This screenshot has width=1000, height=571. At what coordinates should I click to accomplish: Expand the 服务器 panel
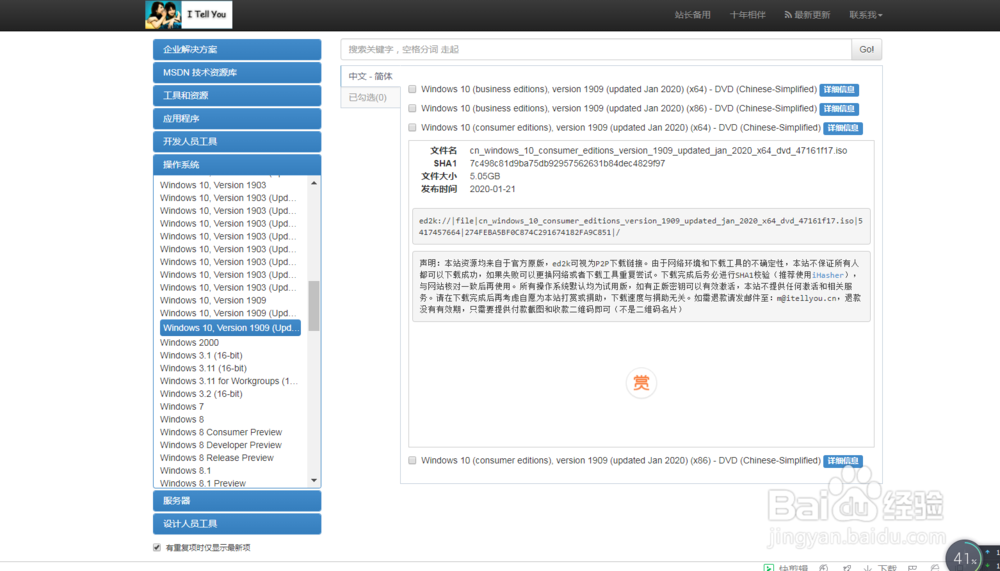tap(237, 501)
